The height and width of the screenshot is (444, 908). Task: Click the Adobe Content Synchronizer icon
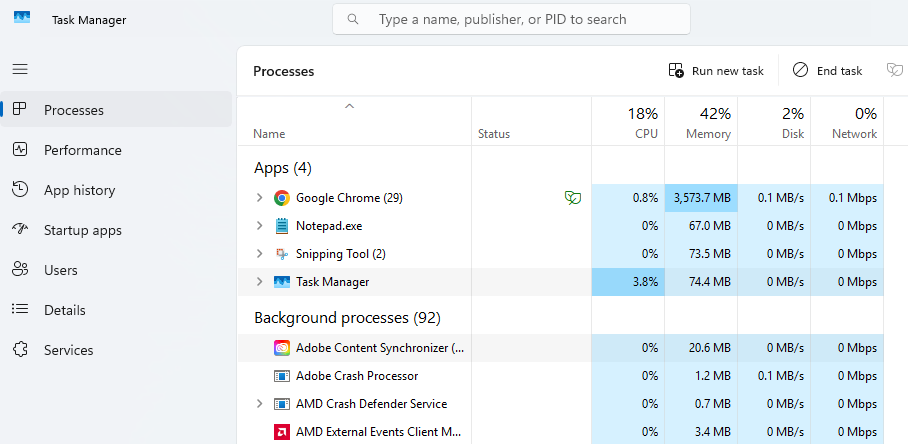(282, 348)
